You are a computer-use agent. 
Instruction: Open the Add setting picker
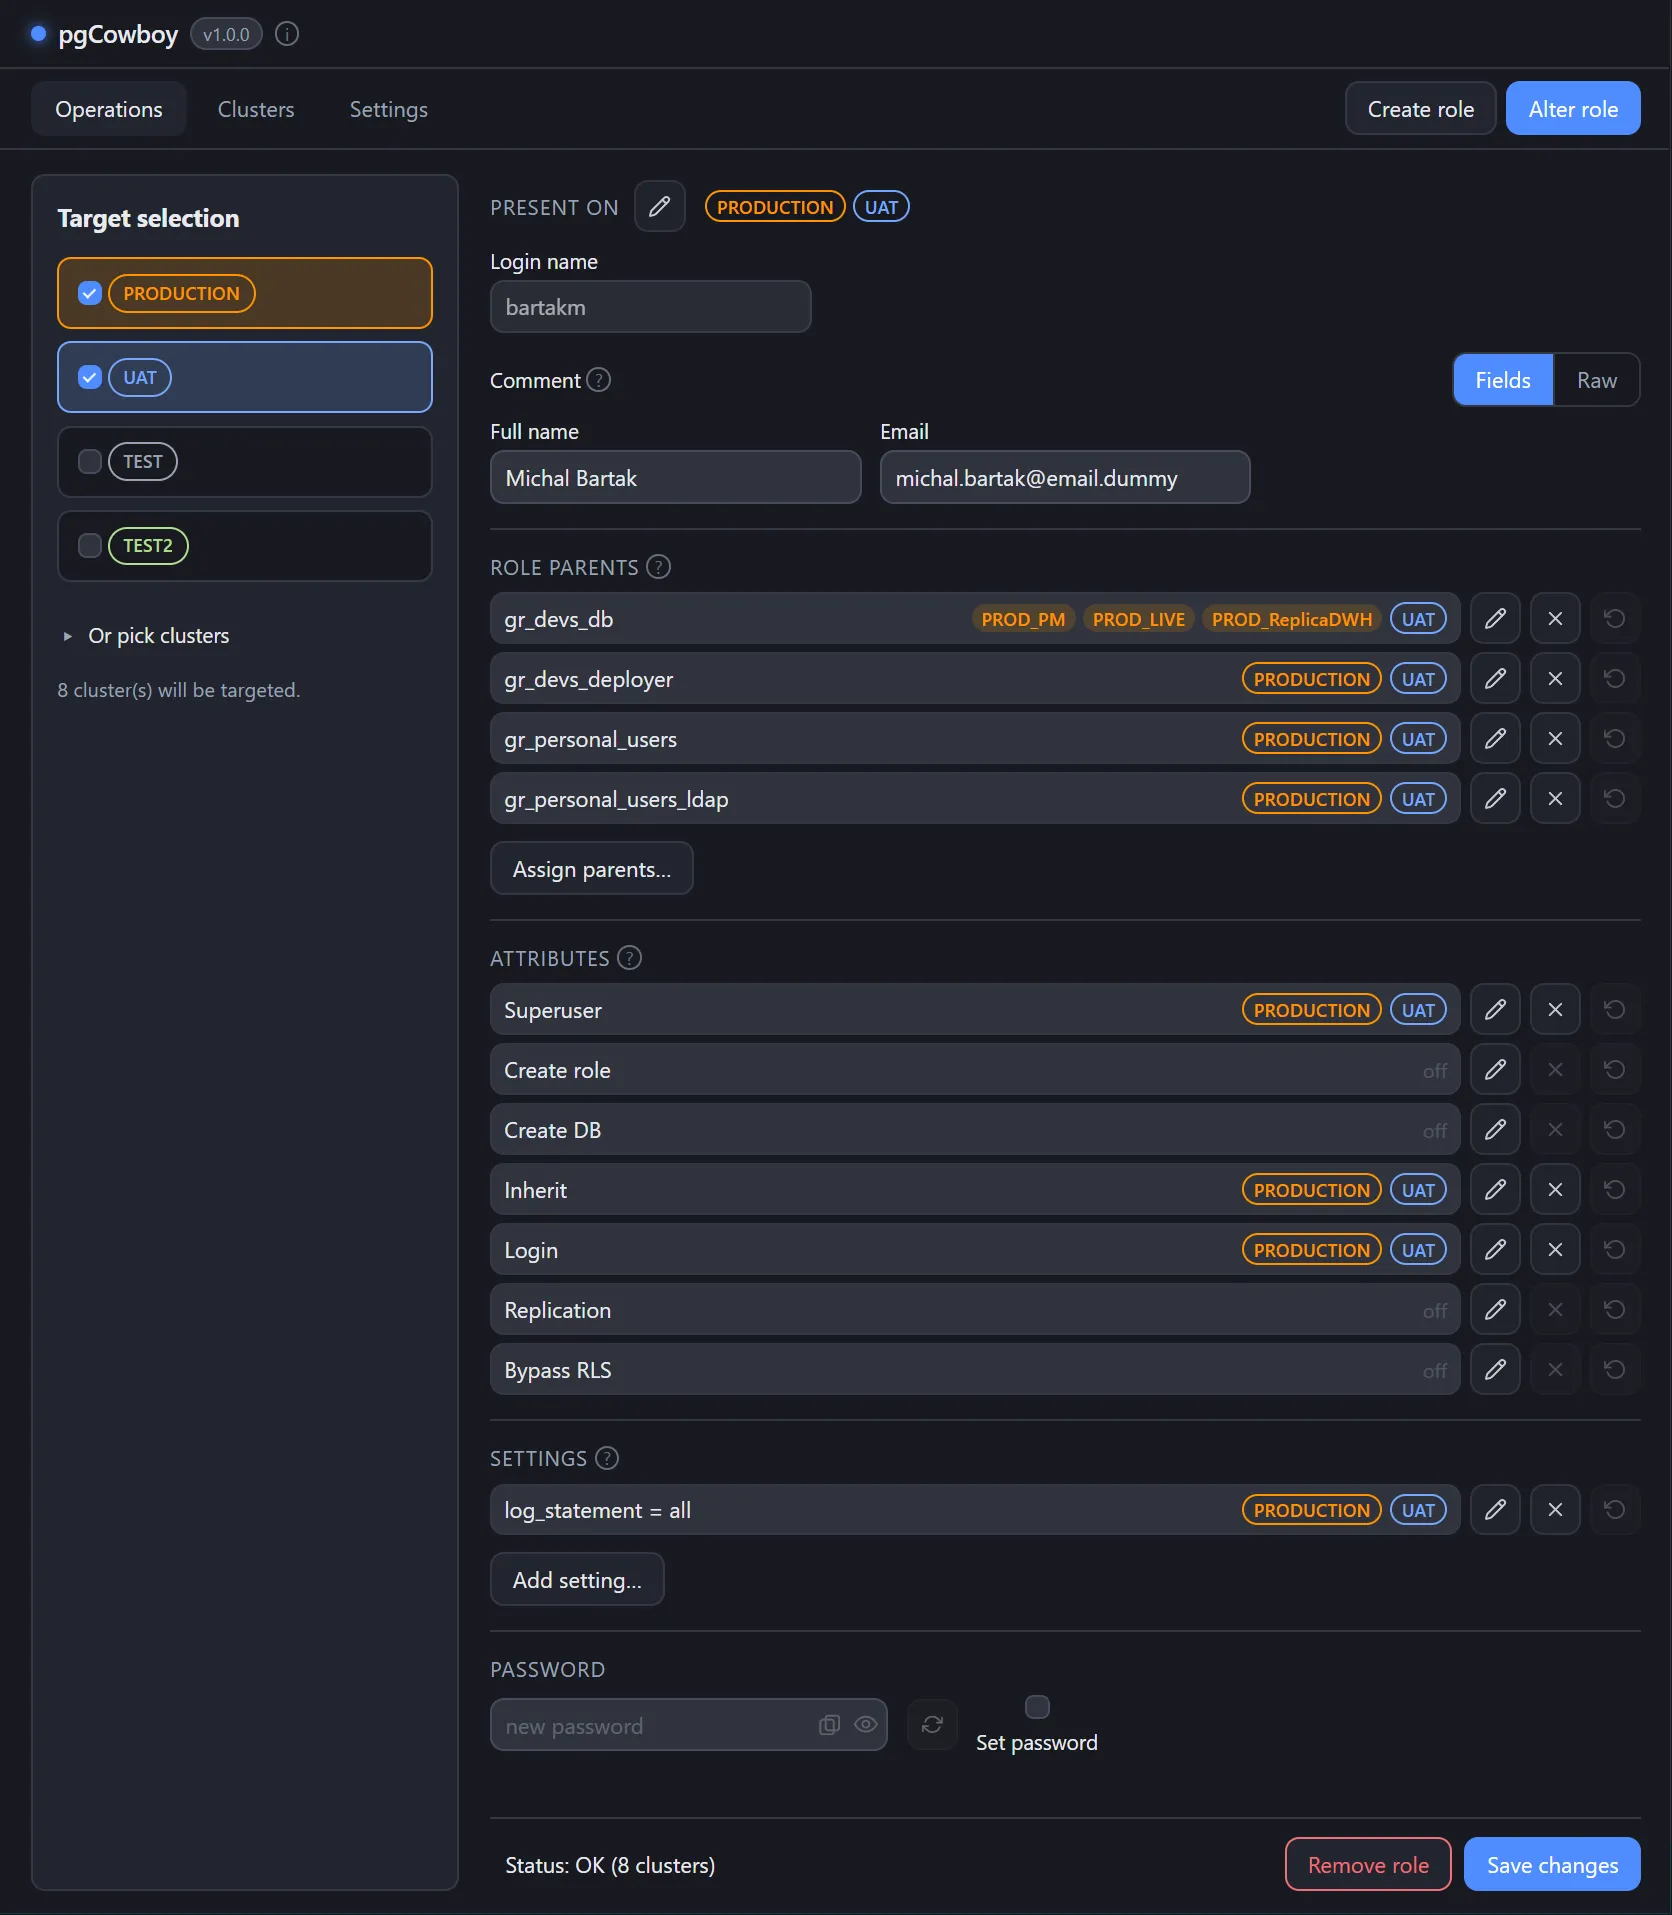click(577, 1580)
